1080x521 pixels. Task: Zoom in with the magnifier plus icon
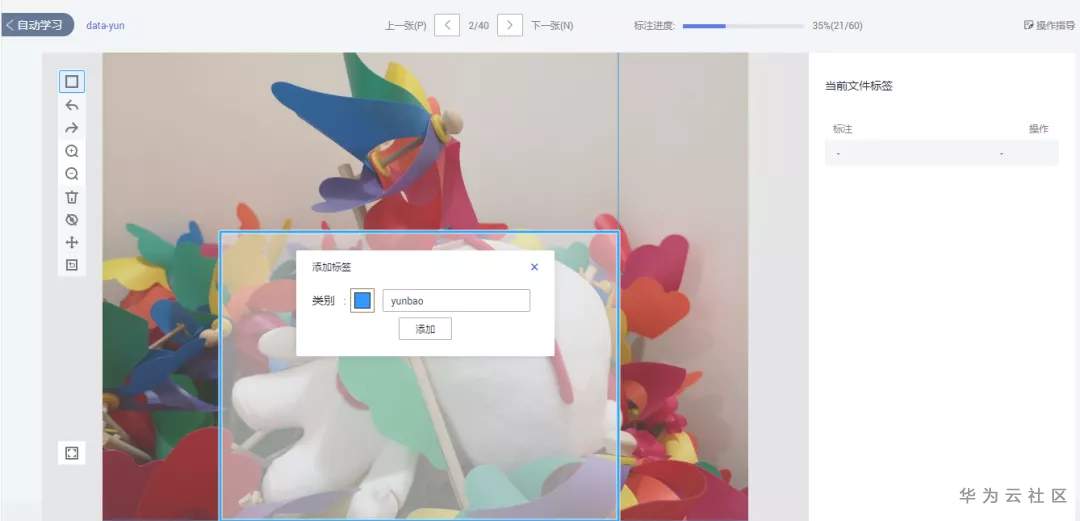(x=72, y=152)
